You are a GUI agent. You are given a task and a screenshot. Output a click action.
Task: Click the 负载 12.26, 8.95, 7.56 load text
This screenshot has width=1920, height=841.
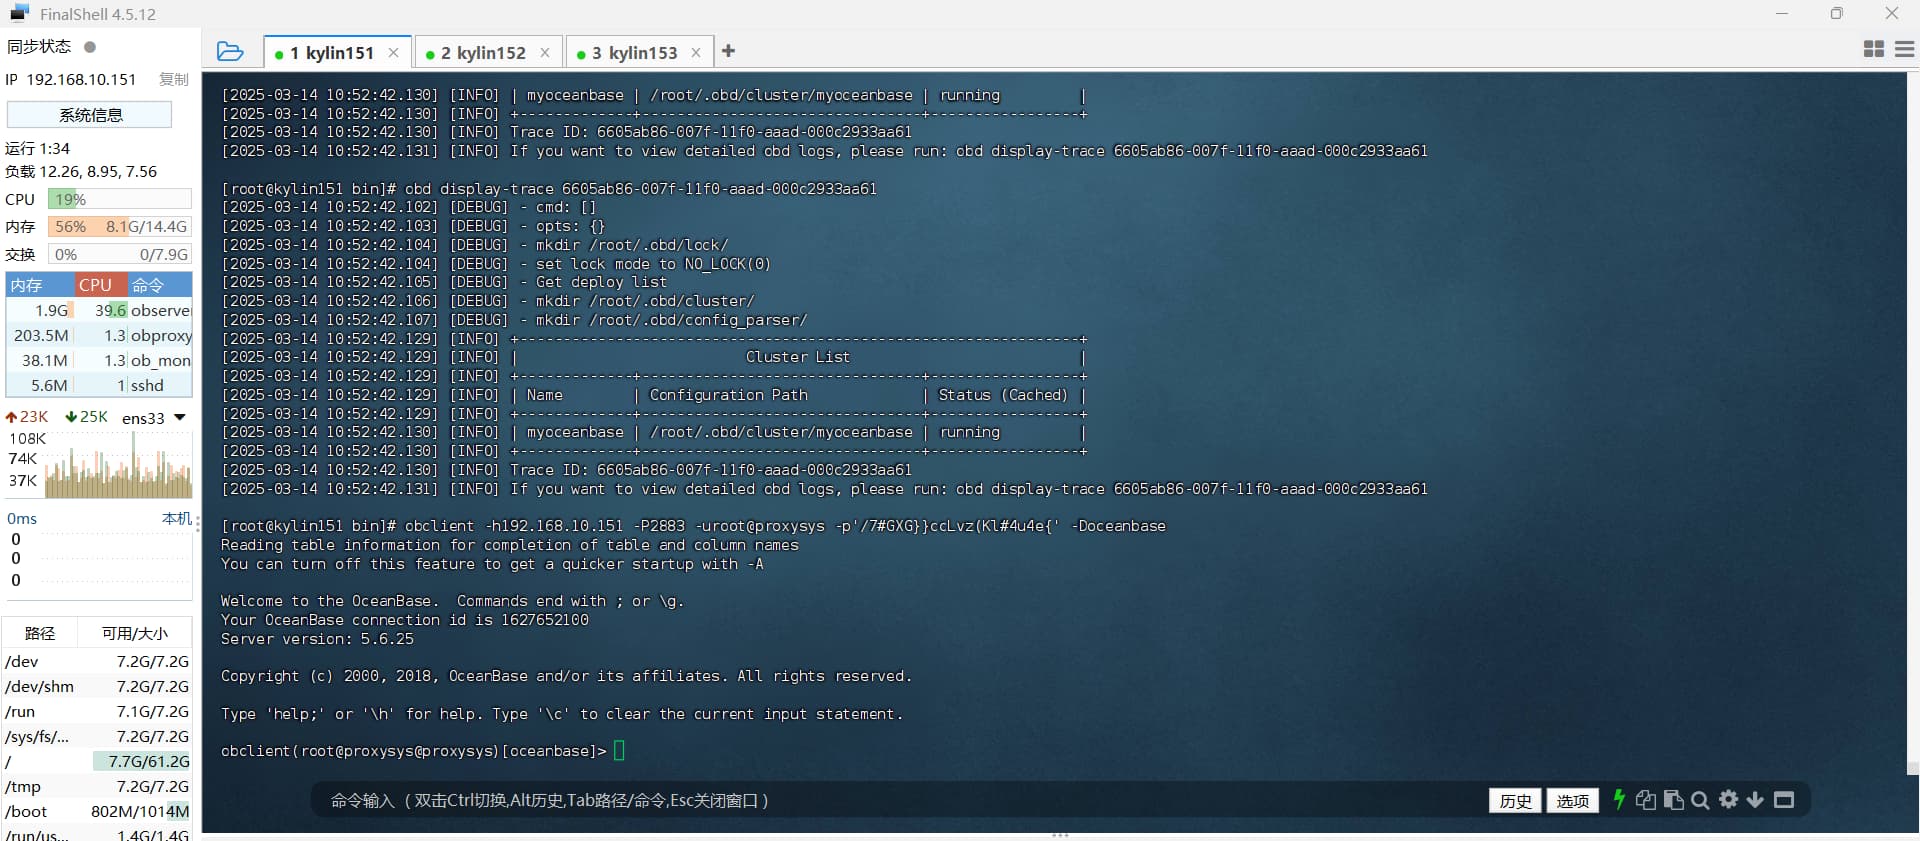coord(81,171)
